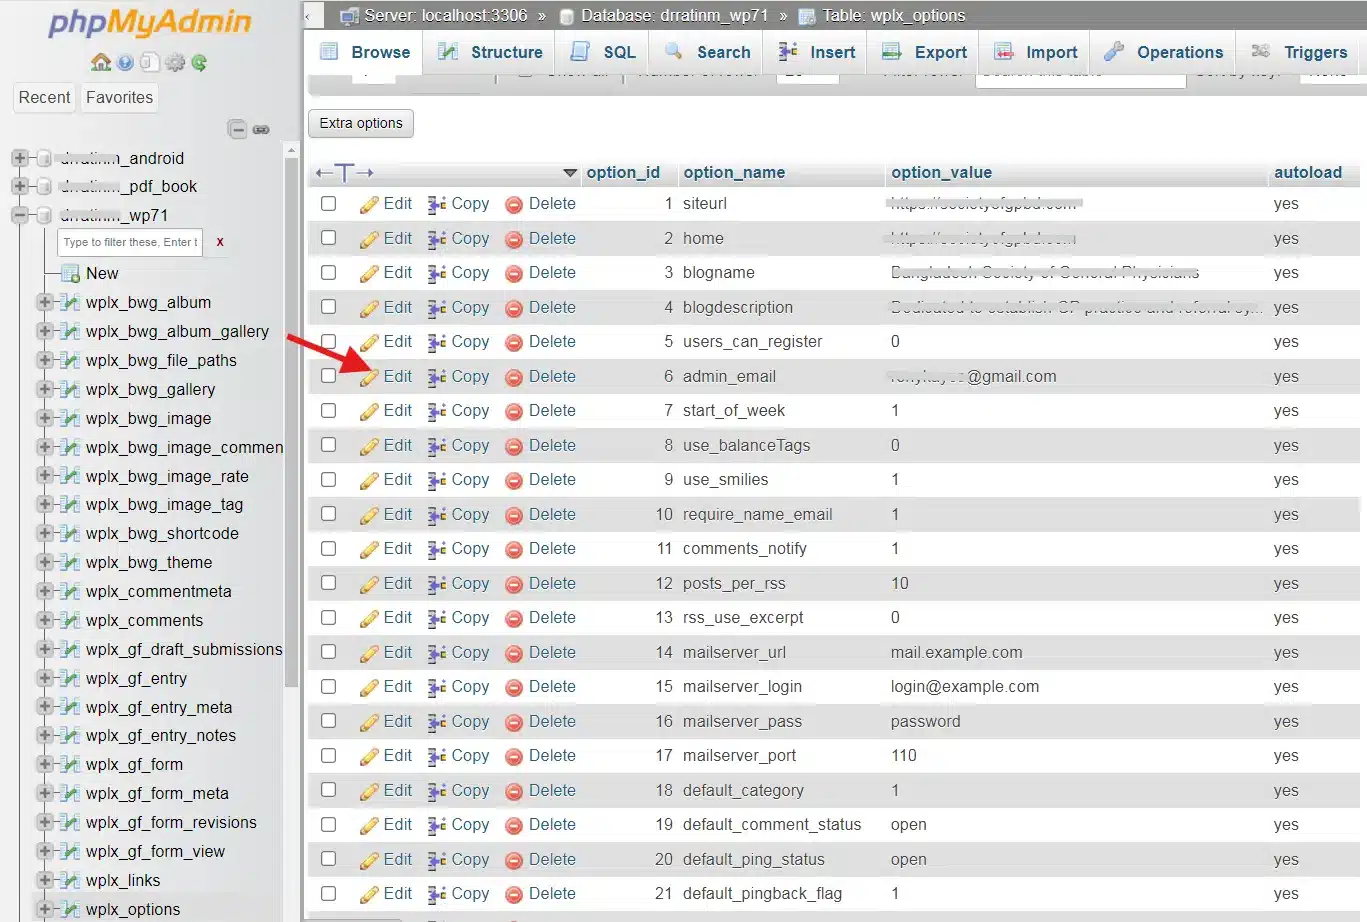Click the database table filter input field
1367x922 pixels.
tap(130, 242)
